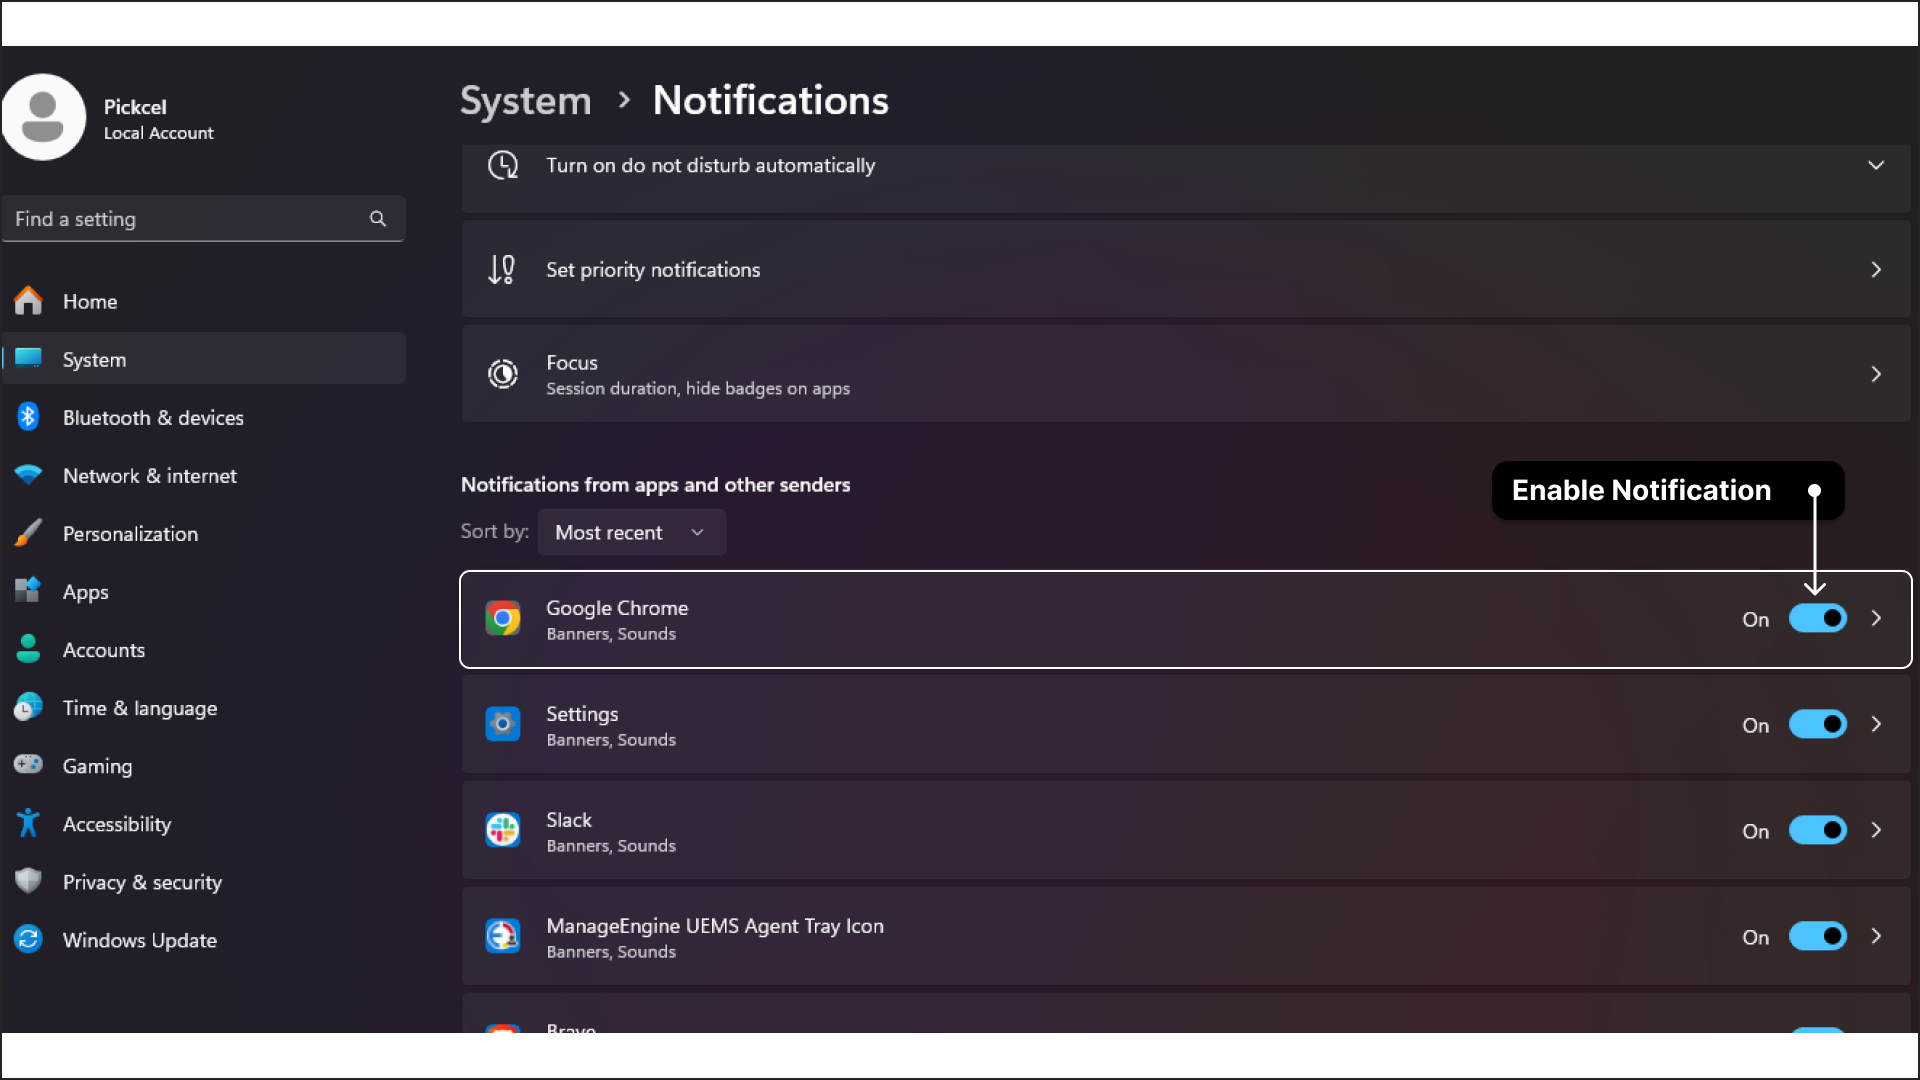Click Sort by Most recent dropdown
Viewport: 1920px width, 1080px height.
(x=629, y=533)
